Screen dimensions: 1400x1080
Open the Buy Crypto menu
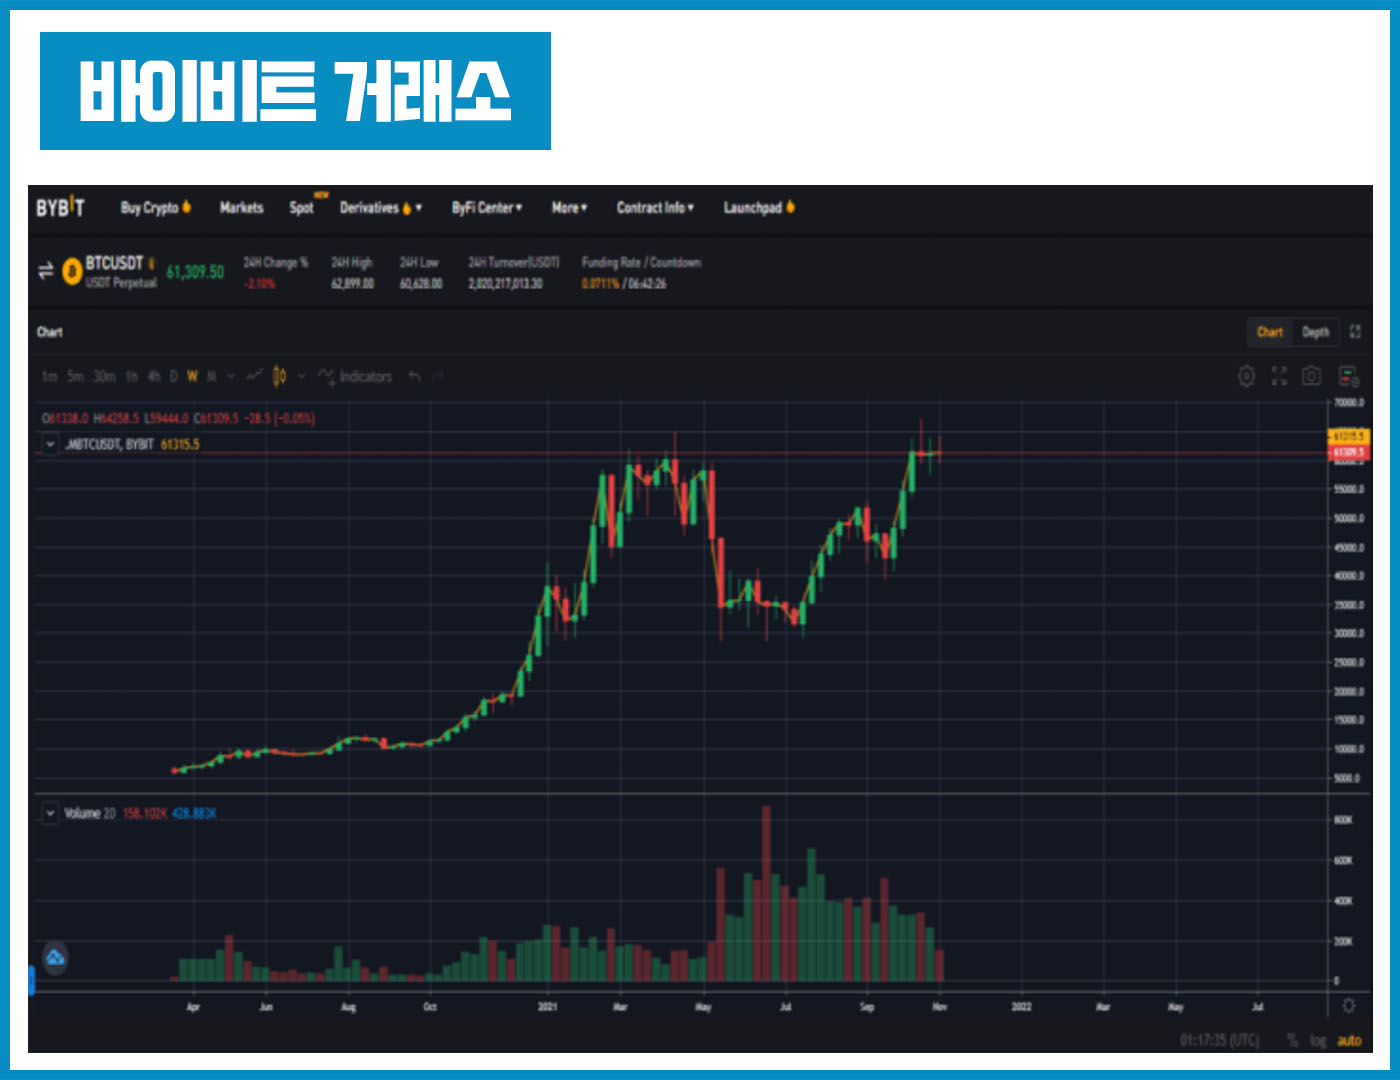tap(156, 208)
